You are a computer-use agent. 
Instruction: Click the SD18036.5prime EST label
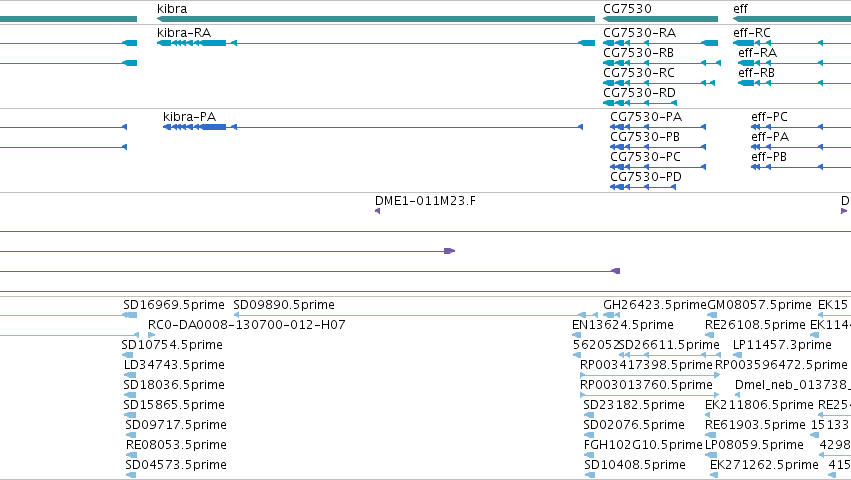pos(174,385)
